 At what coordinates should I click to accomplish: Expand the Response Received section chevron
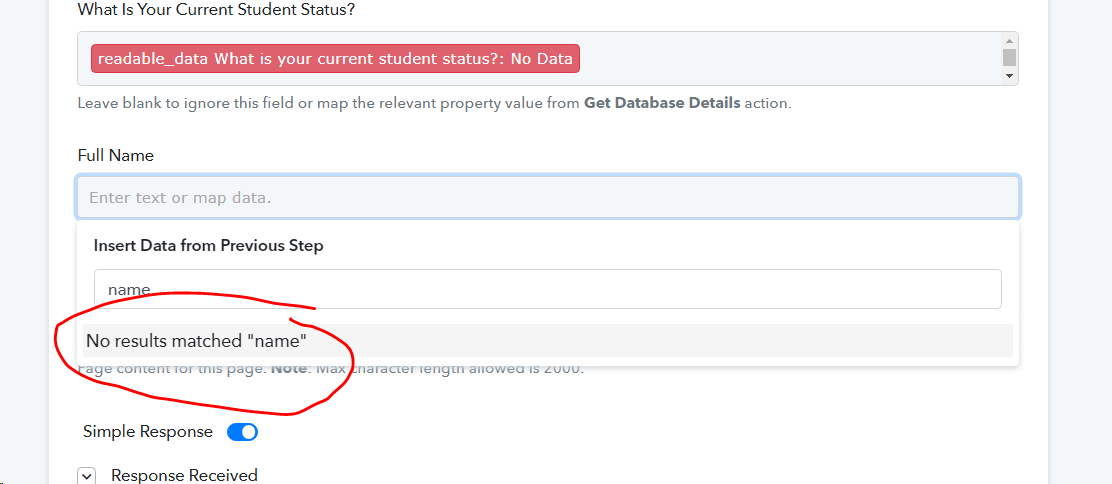coord(87,476)
